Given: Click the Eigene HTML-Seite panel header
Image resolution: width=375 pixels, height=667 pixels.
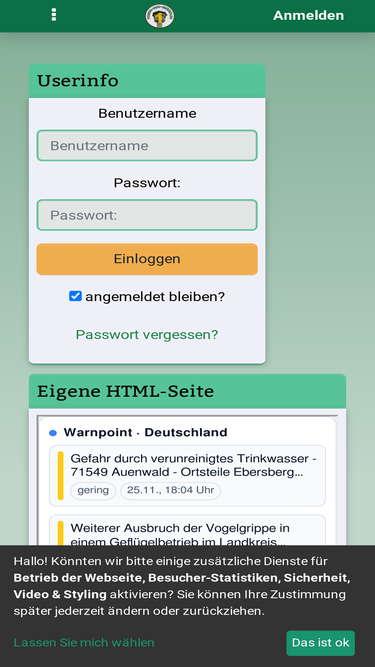Looking at the screenshot, I should (188, 391).
